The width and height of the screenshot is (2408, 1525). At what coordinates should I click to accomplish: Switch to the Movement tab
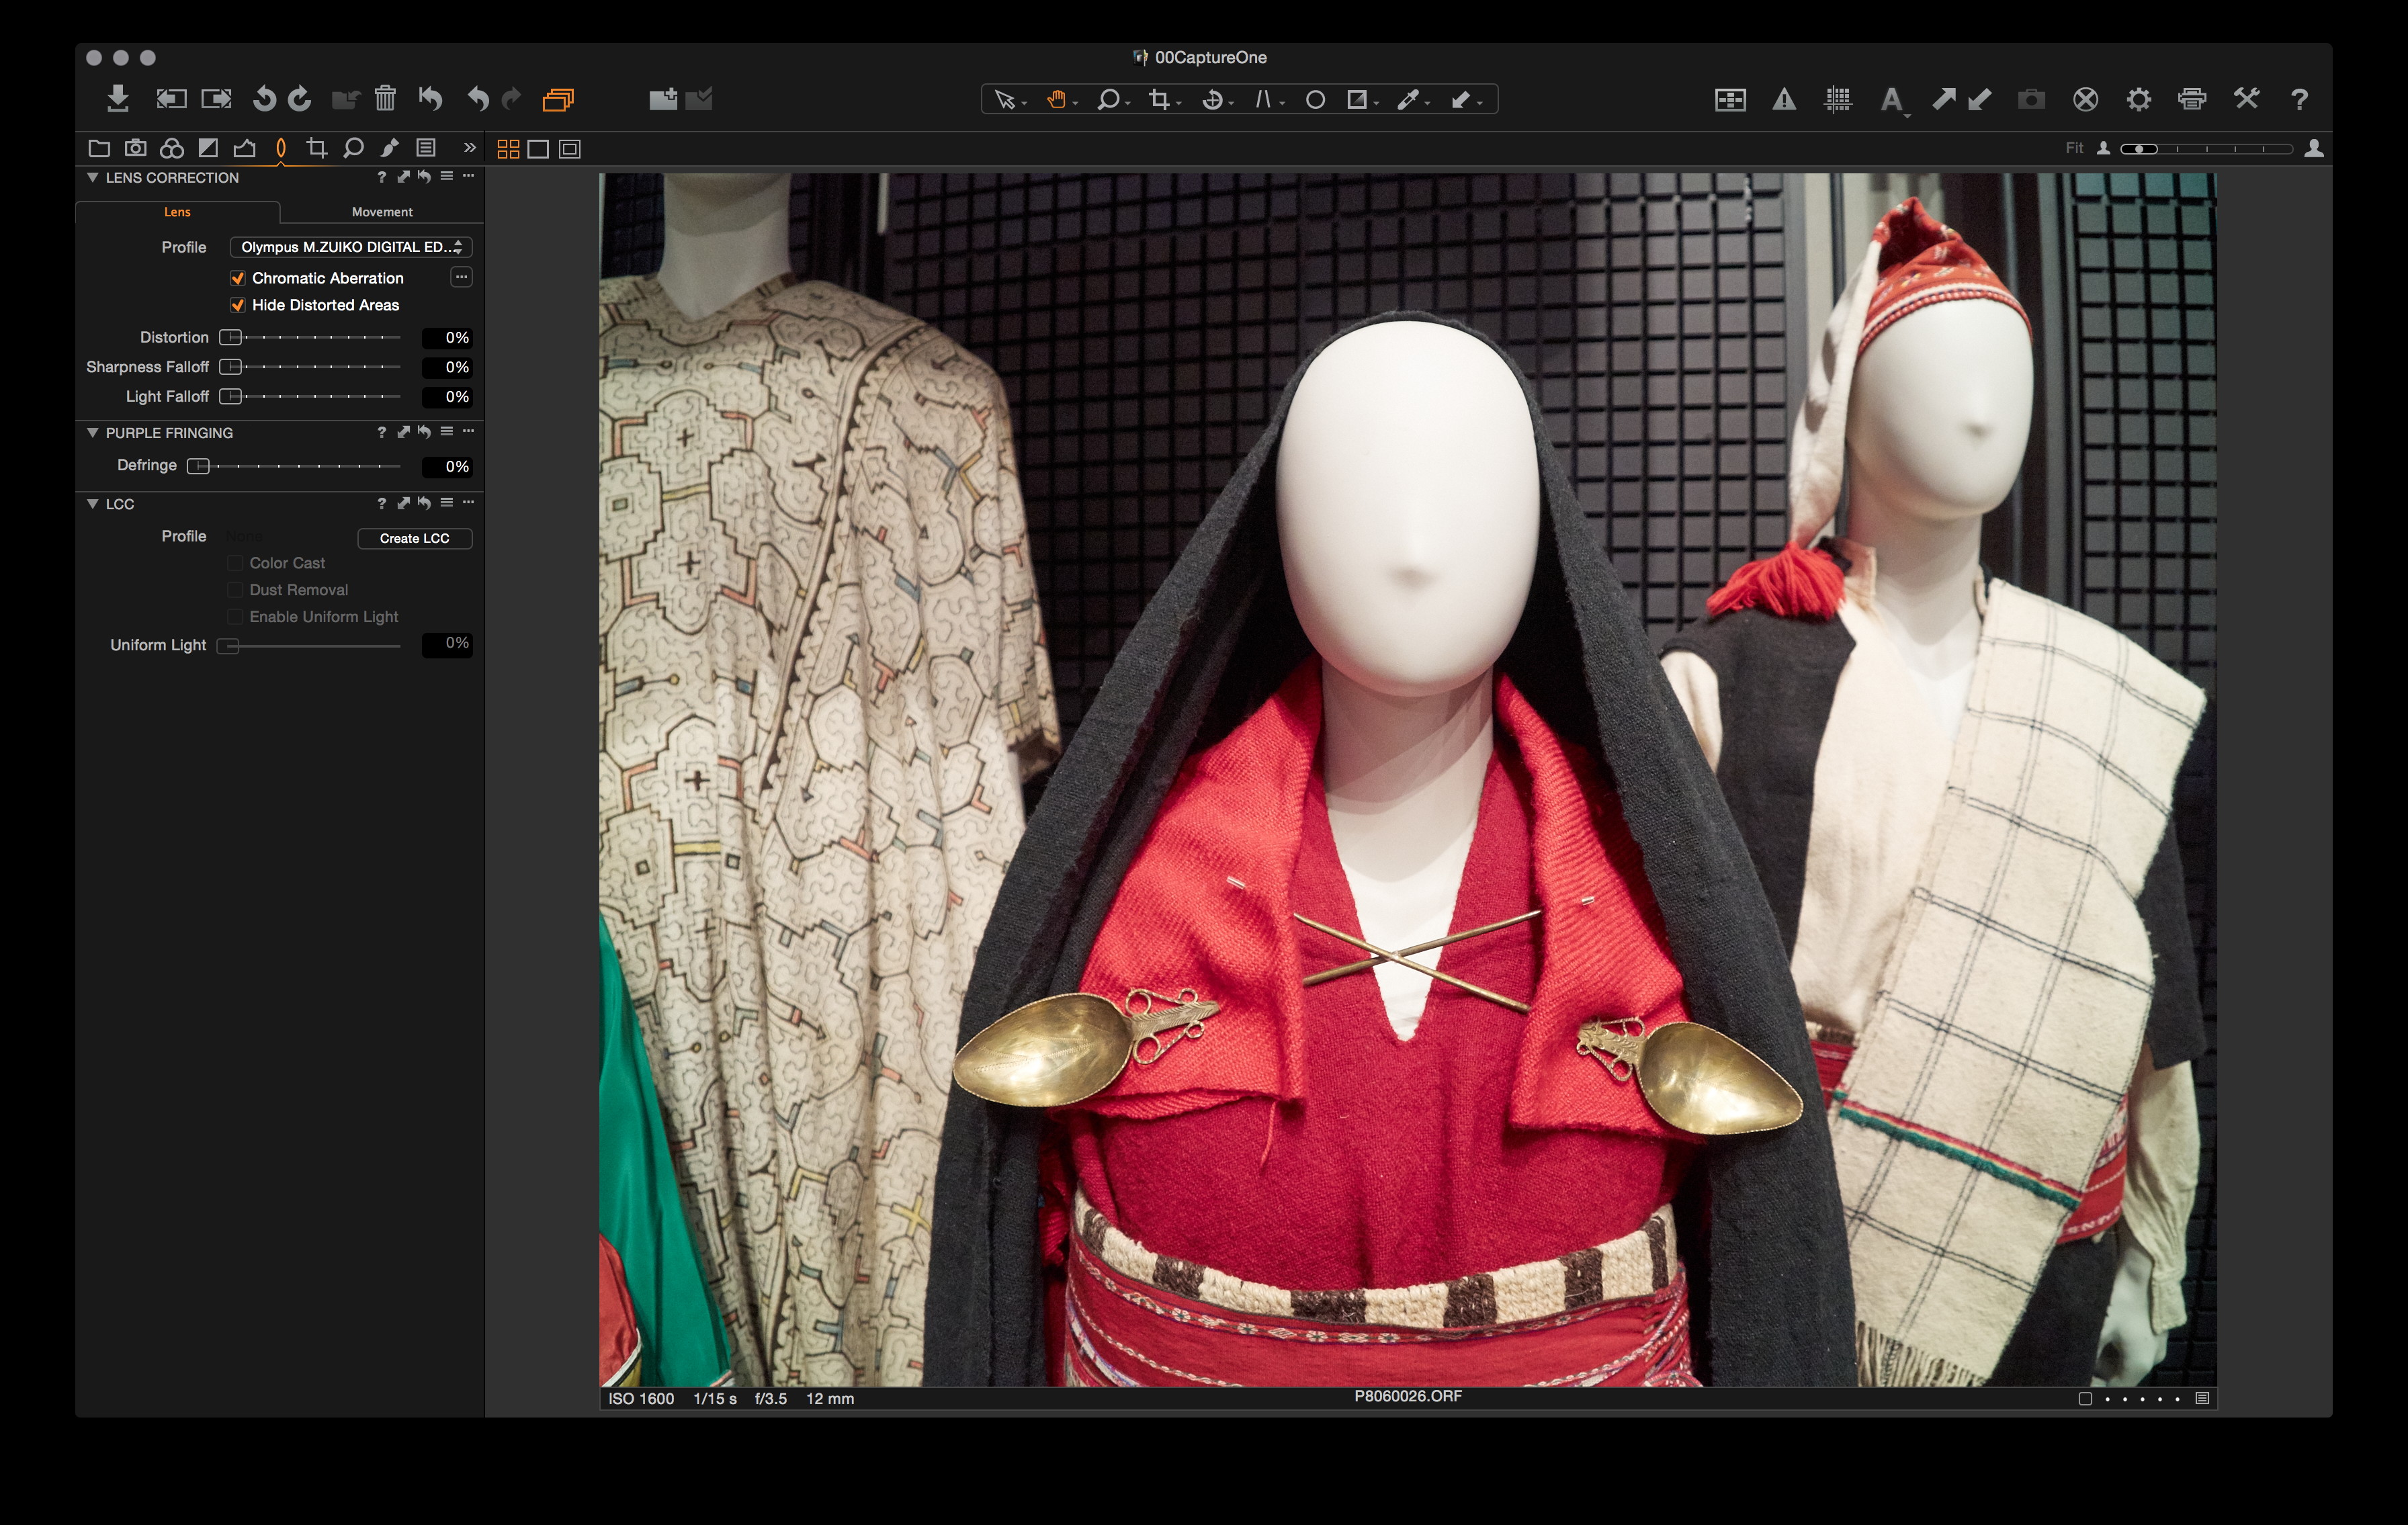[382, 212]
